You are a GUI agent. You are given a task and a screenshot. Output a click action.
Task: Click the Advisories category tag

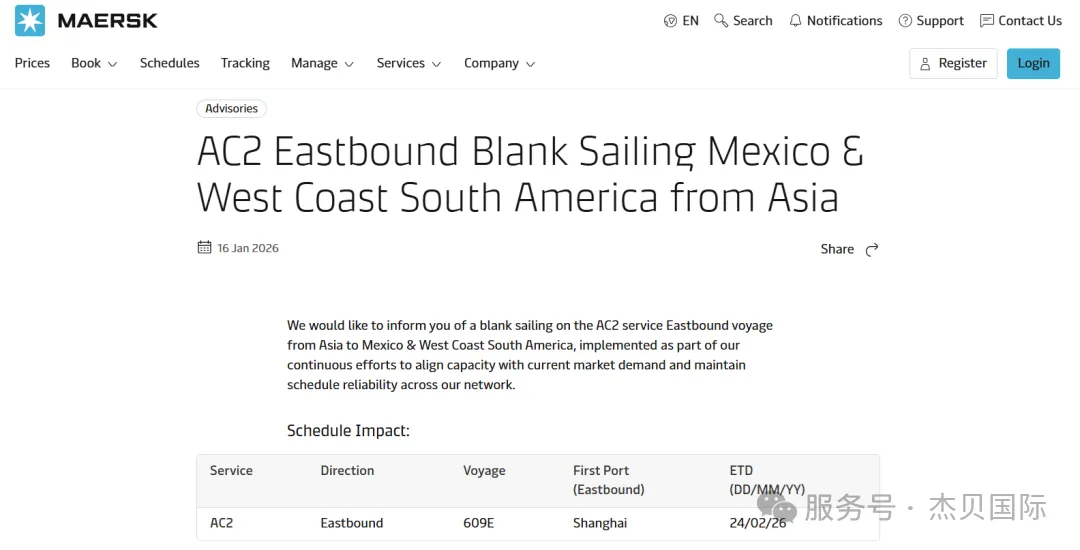pyautogui.click(x=231, y=109)
